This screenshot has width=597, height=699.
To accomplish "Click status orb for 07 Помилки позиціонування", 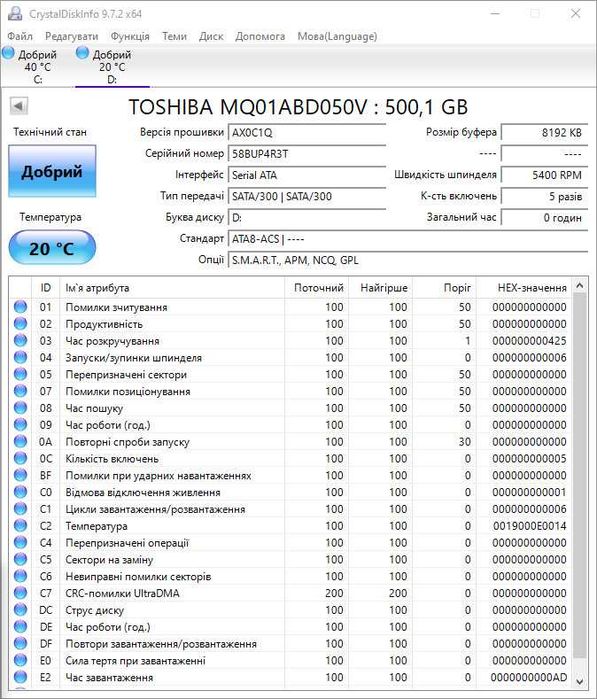I will [21, 391].
